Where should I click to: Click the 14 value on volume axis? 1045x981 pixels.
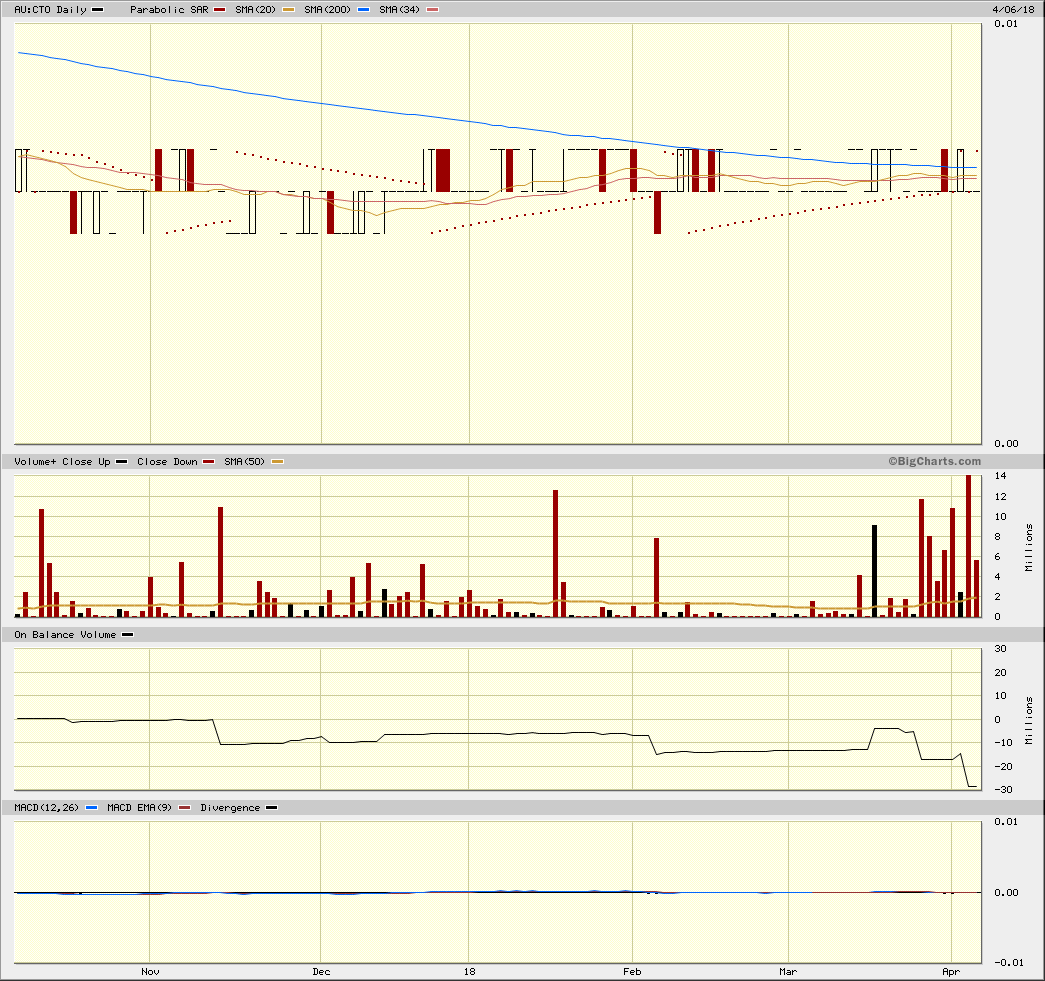tap(1000, 476)
